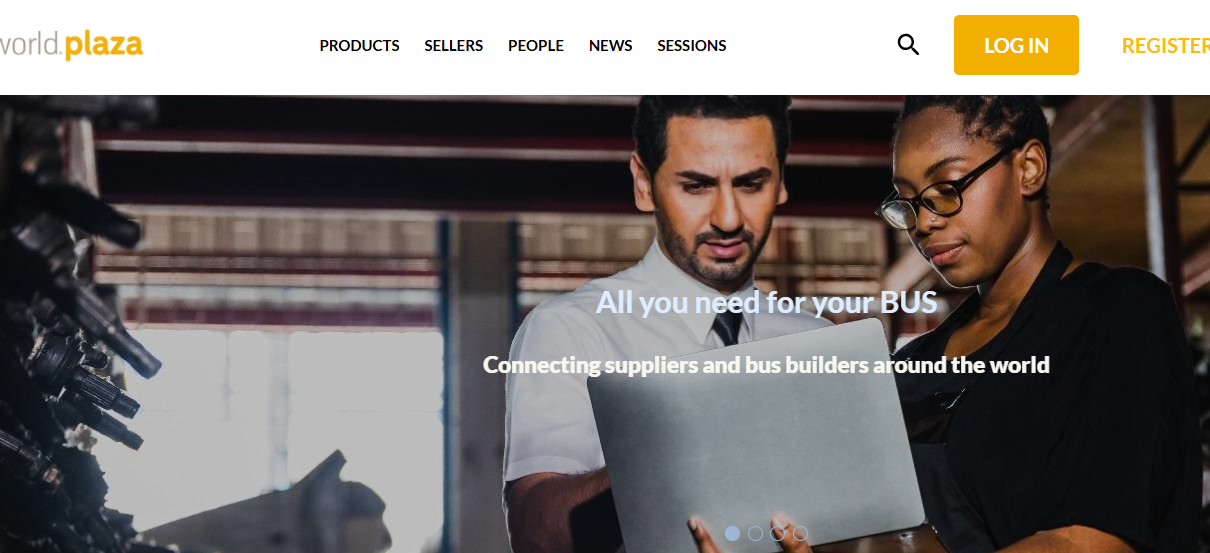Open the PRODUCTS menu item

tap(359, 46)
